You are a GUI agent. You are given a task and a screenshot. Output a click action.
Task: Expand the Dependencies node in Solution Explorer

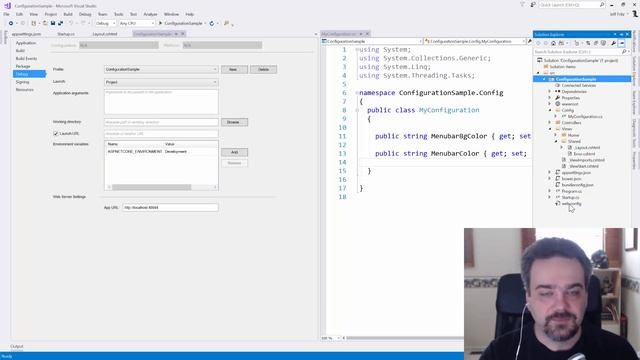(x=550, y=91)
